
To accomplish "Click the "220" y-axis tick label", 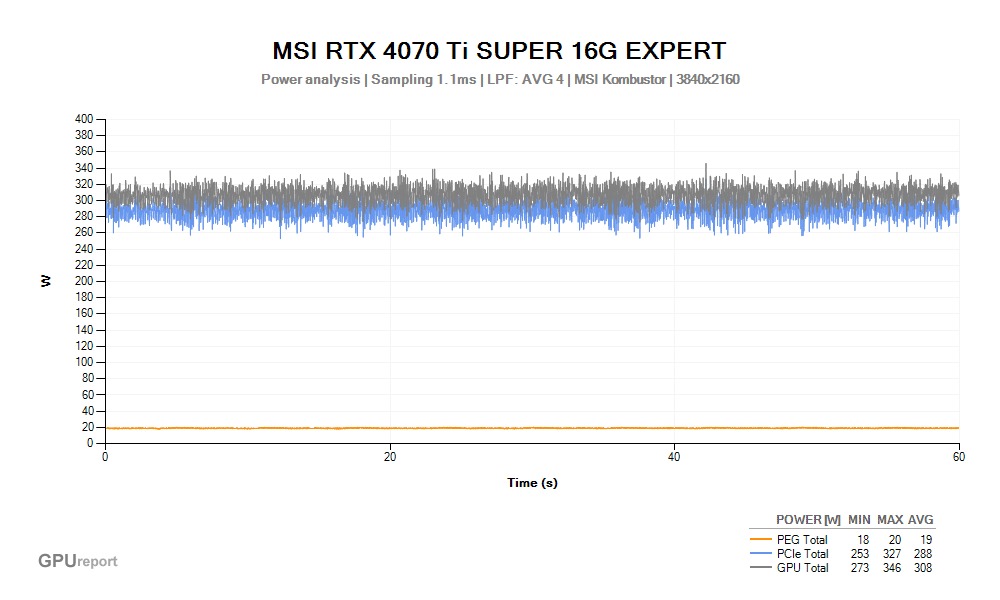I will click(x=84, y=265).
